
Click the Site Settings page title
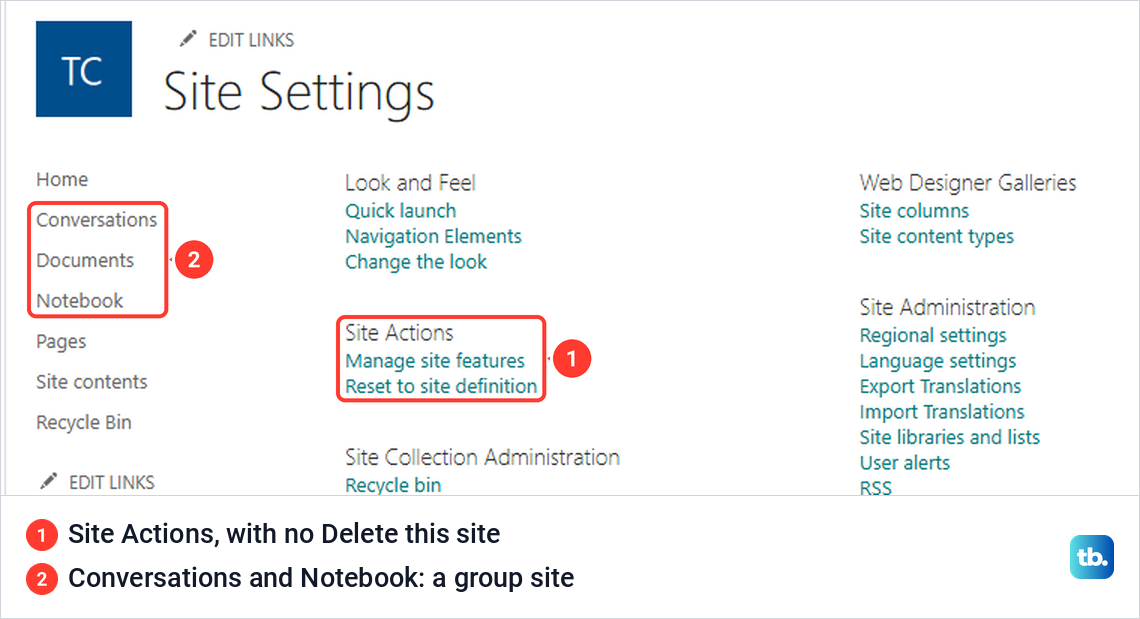tap(299, 93)
